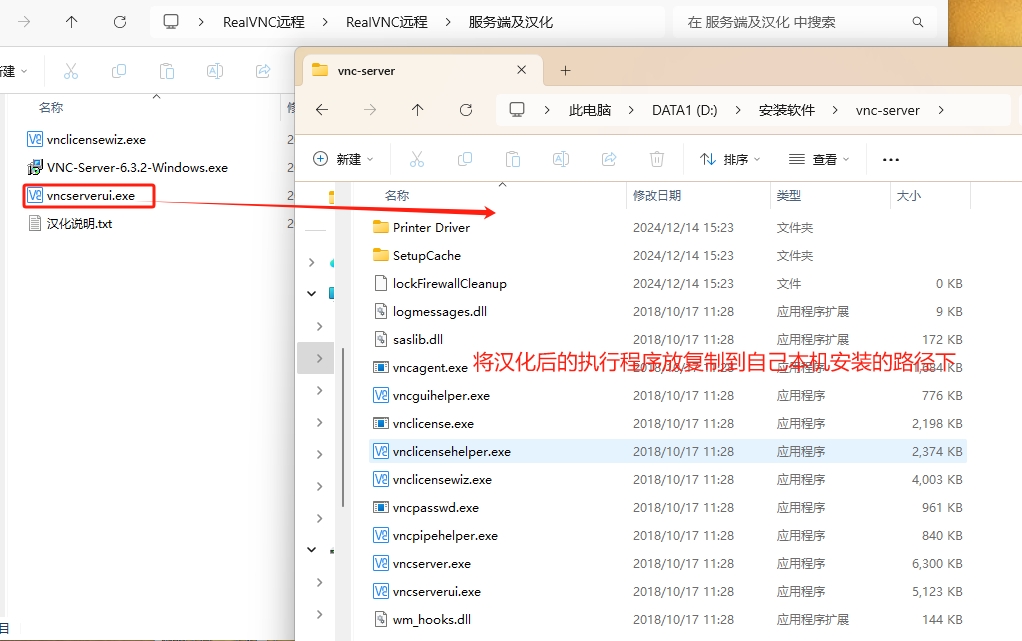The height and width of the screenshot is (641, 1022).
Task: Click the Delete trash icon in vnc-server toolbar
Action: (x=657, y=159)
